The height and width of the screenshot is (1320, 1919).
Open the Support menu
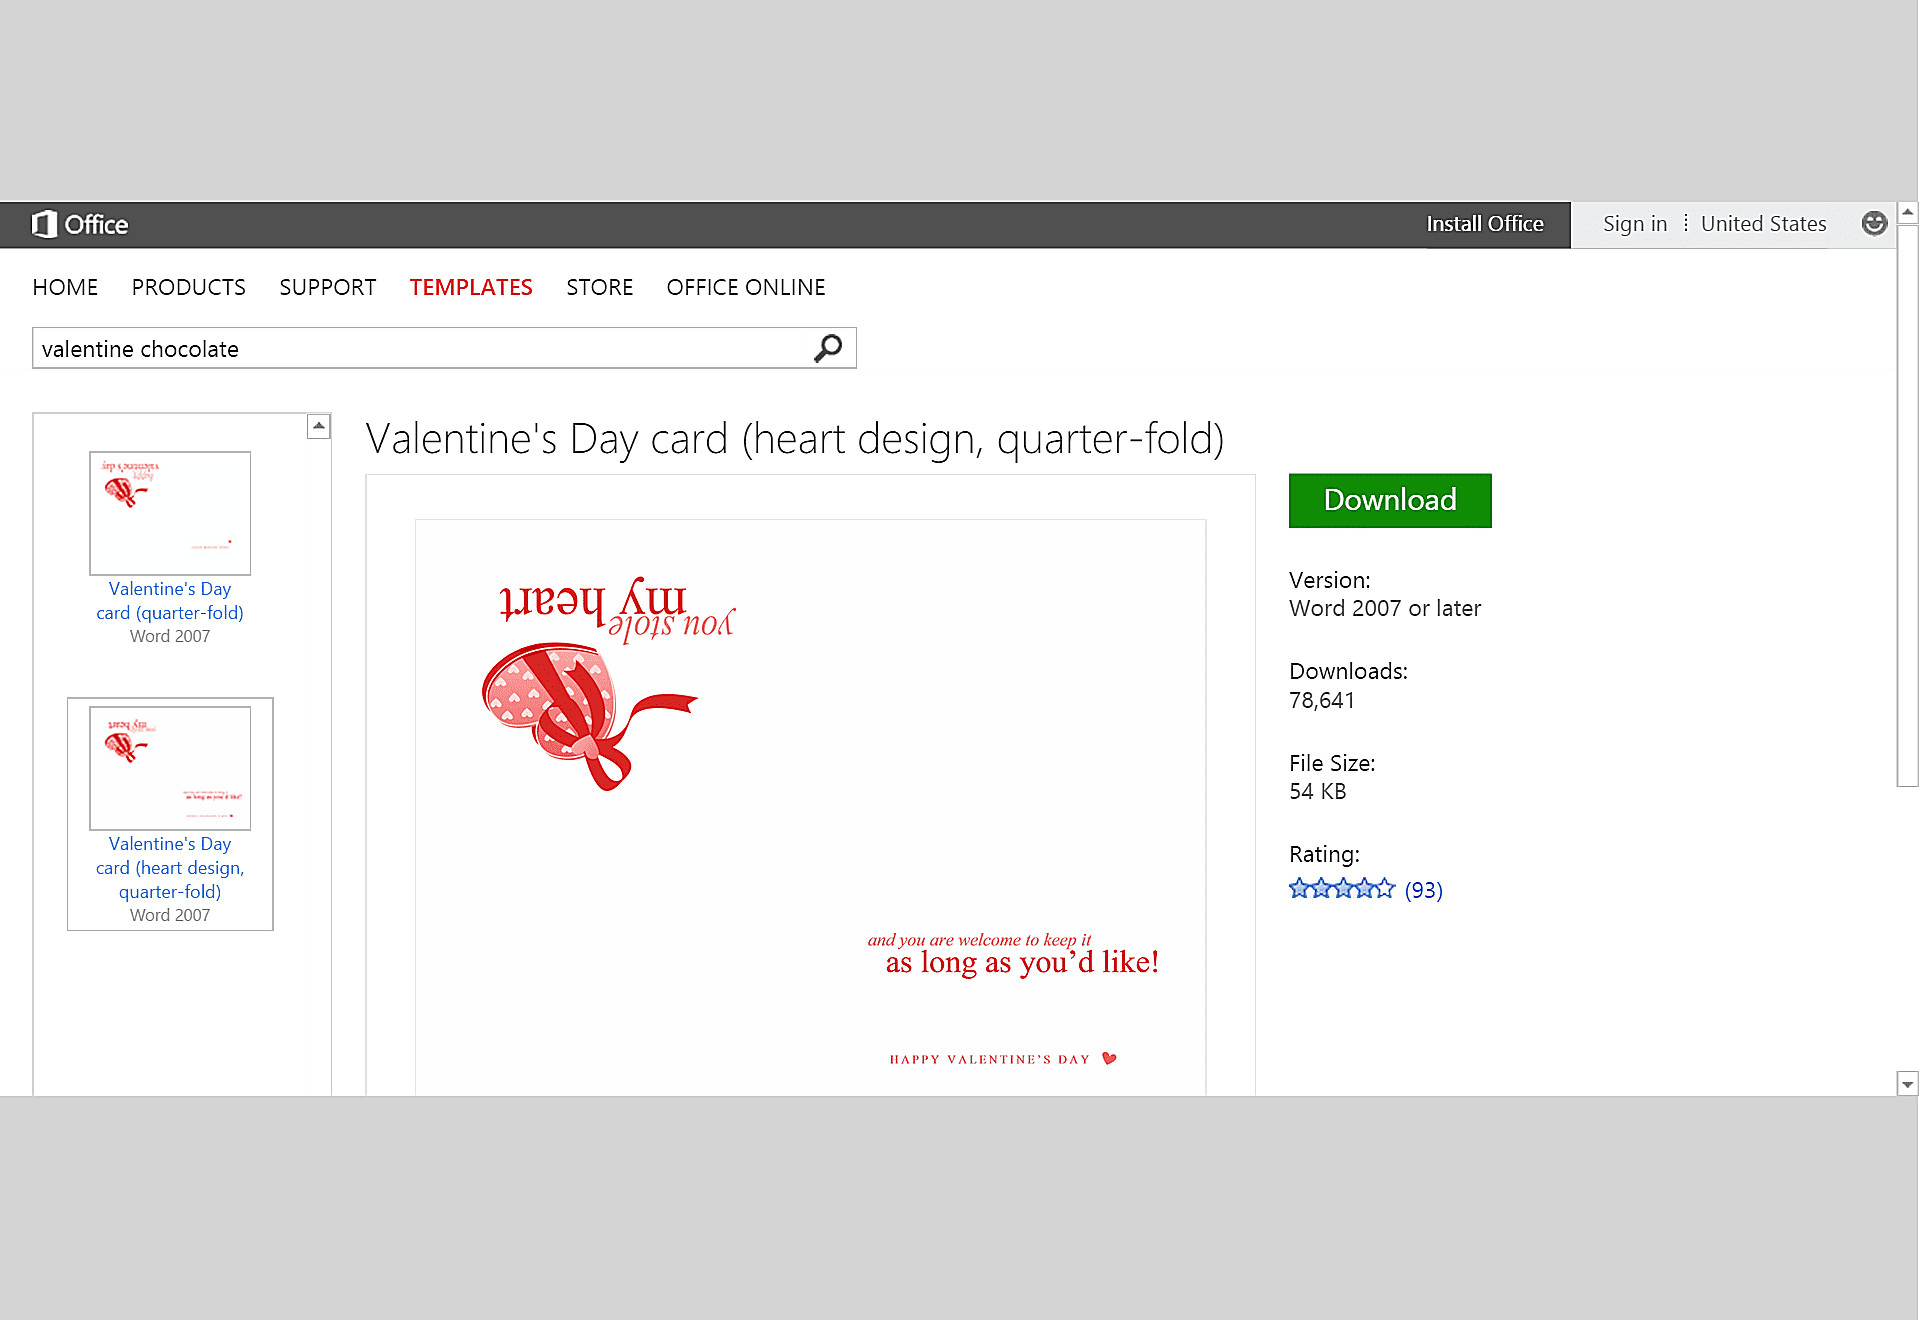coord(327,287)
